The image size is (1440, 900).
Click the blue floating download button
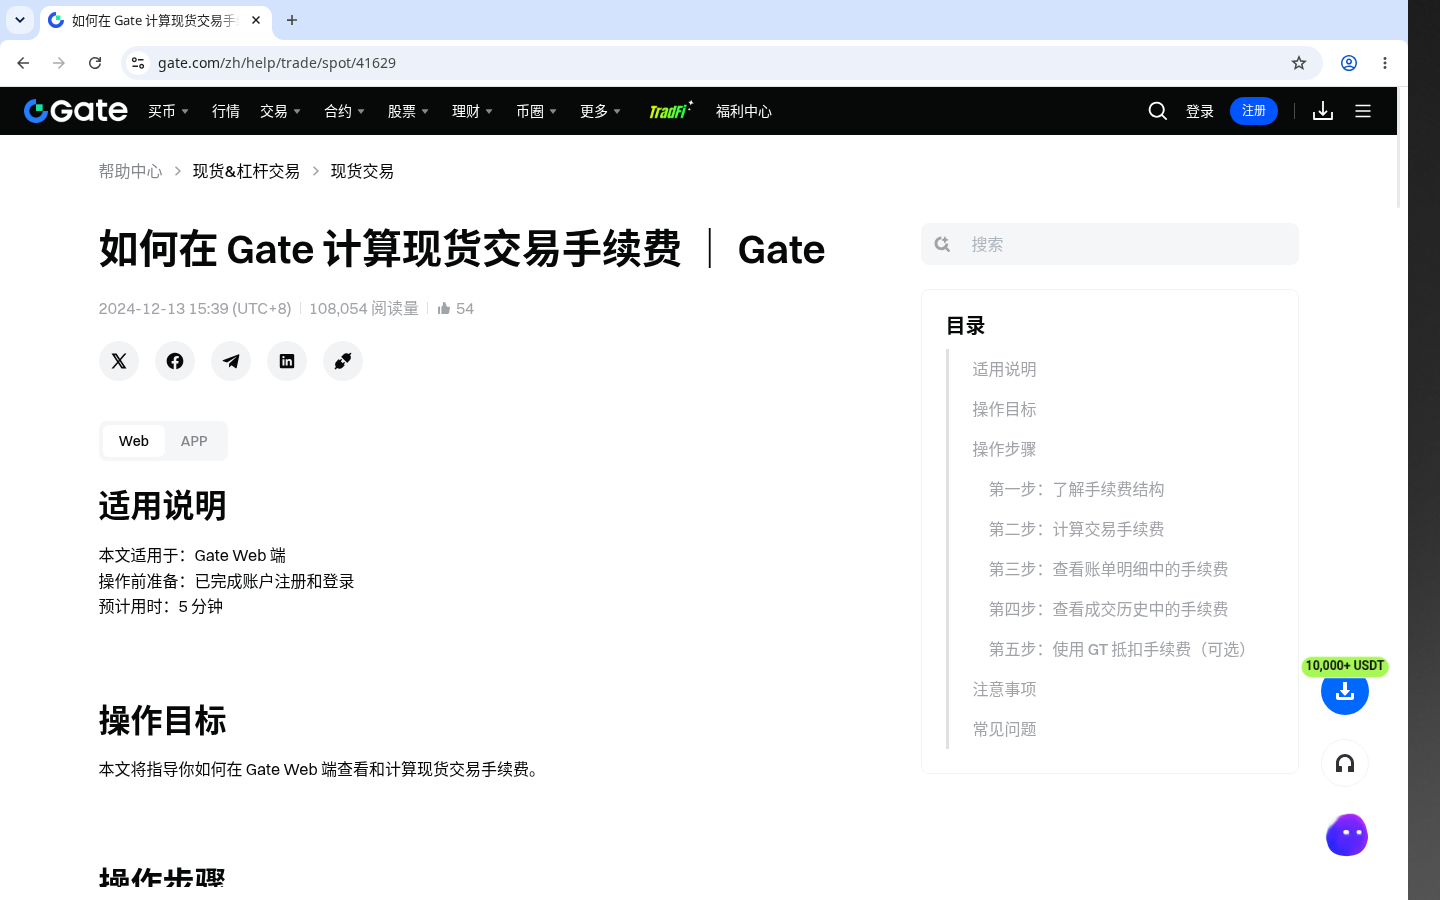[x=1345, y=692]
